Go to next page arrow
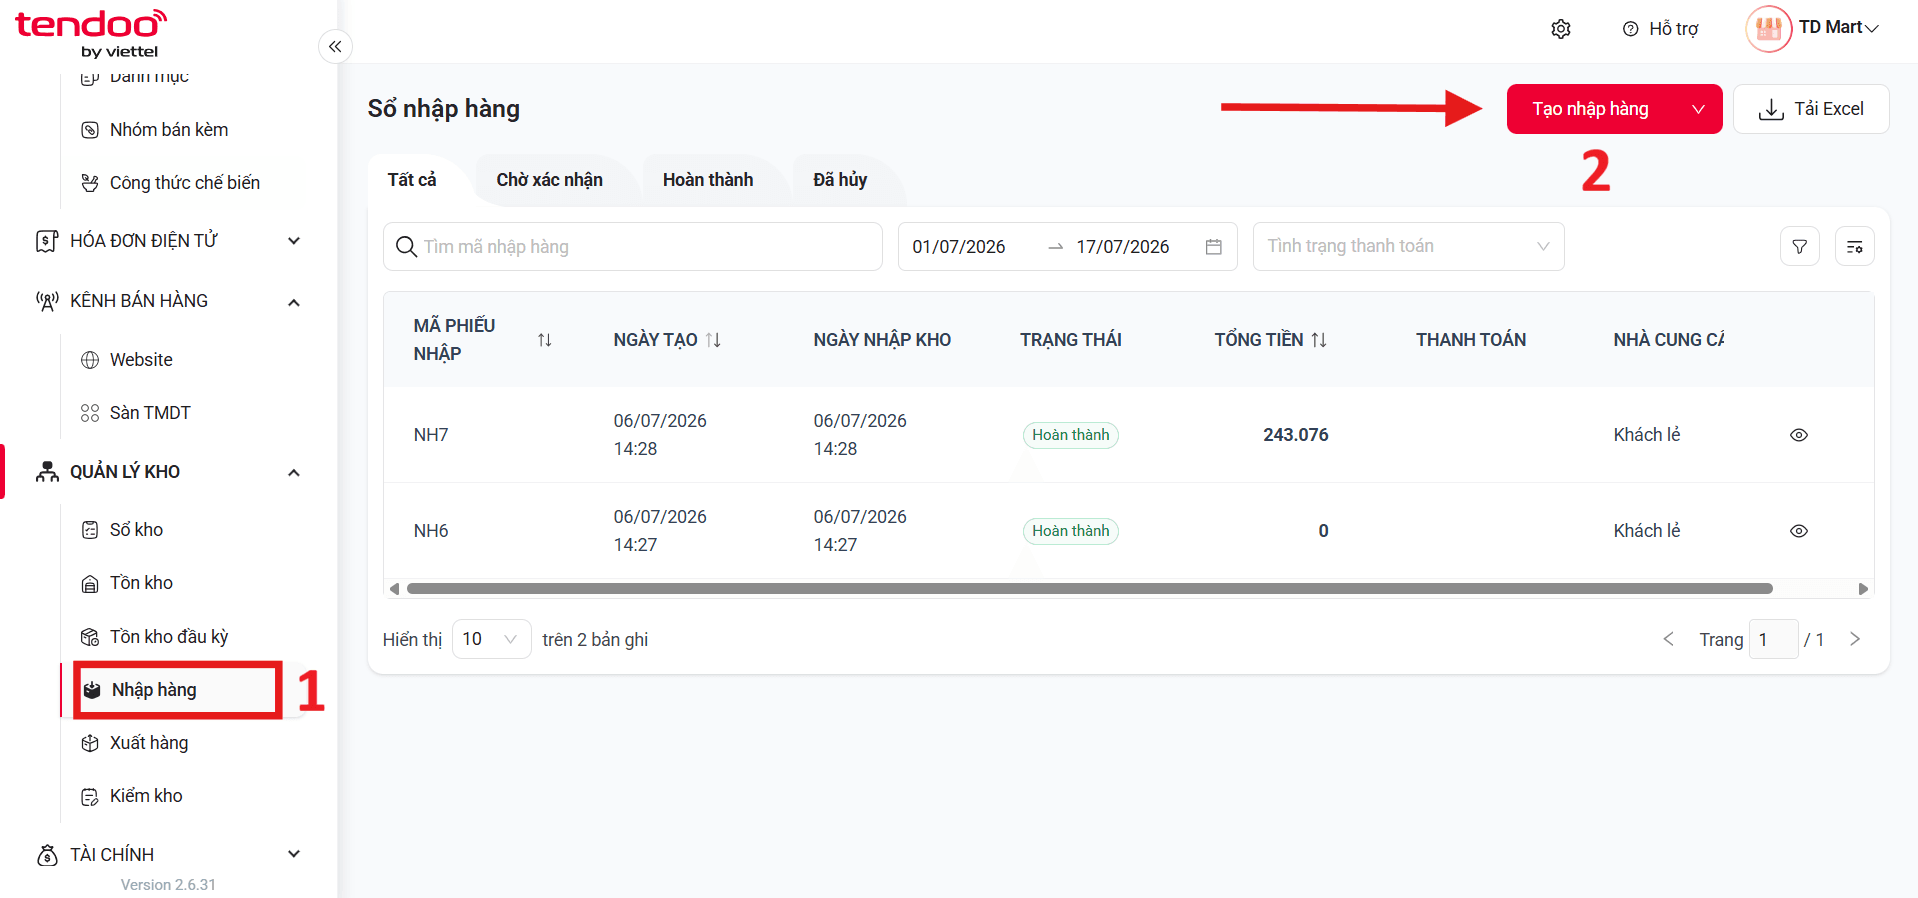This screenshot has width=1918, height=898. click(1855, 639)
